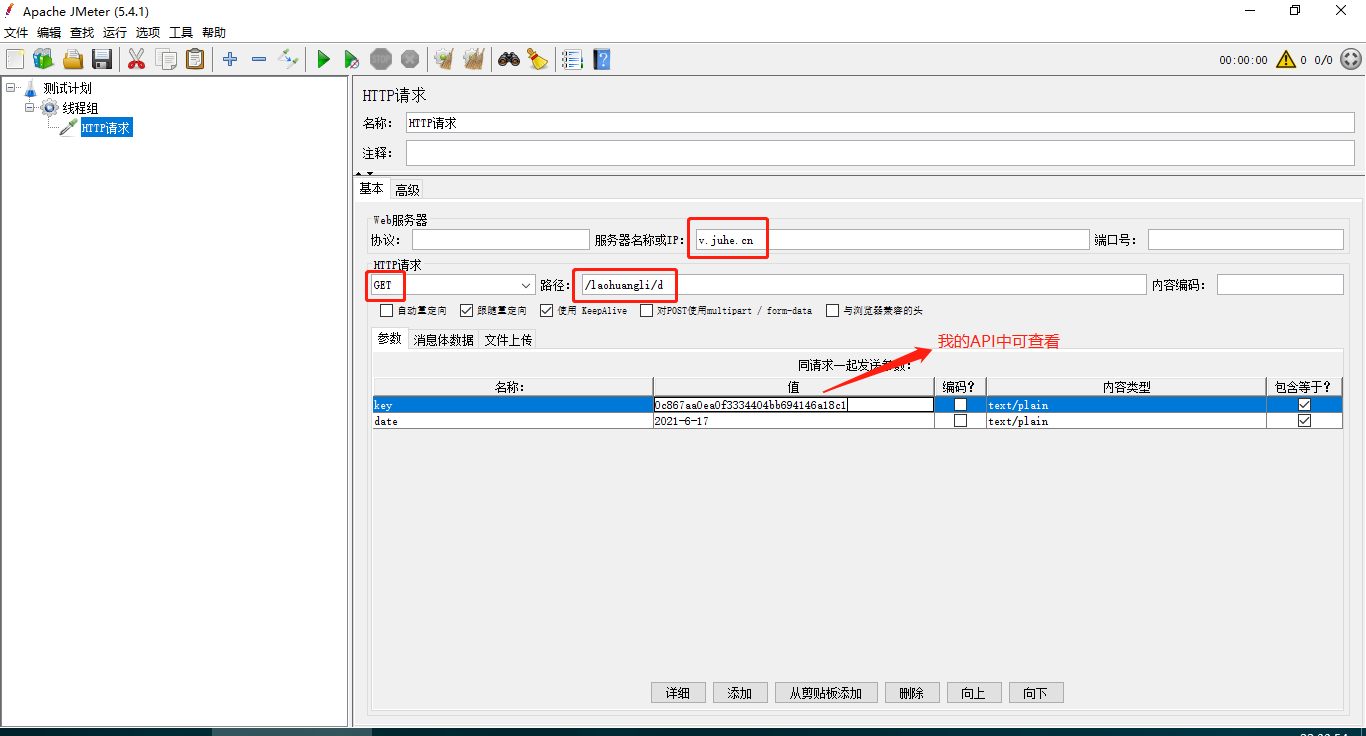Screen dimensions: 1366x736
Task: Click the 线程组 gear icon
Action: [x=50, y=108]
